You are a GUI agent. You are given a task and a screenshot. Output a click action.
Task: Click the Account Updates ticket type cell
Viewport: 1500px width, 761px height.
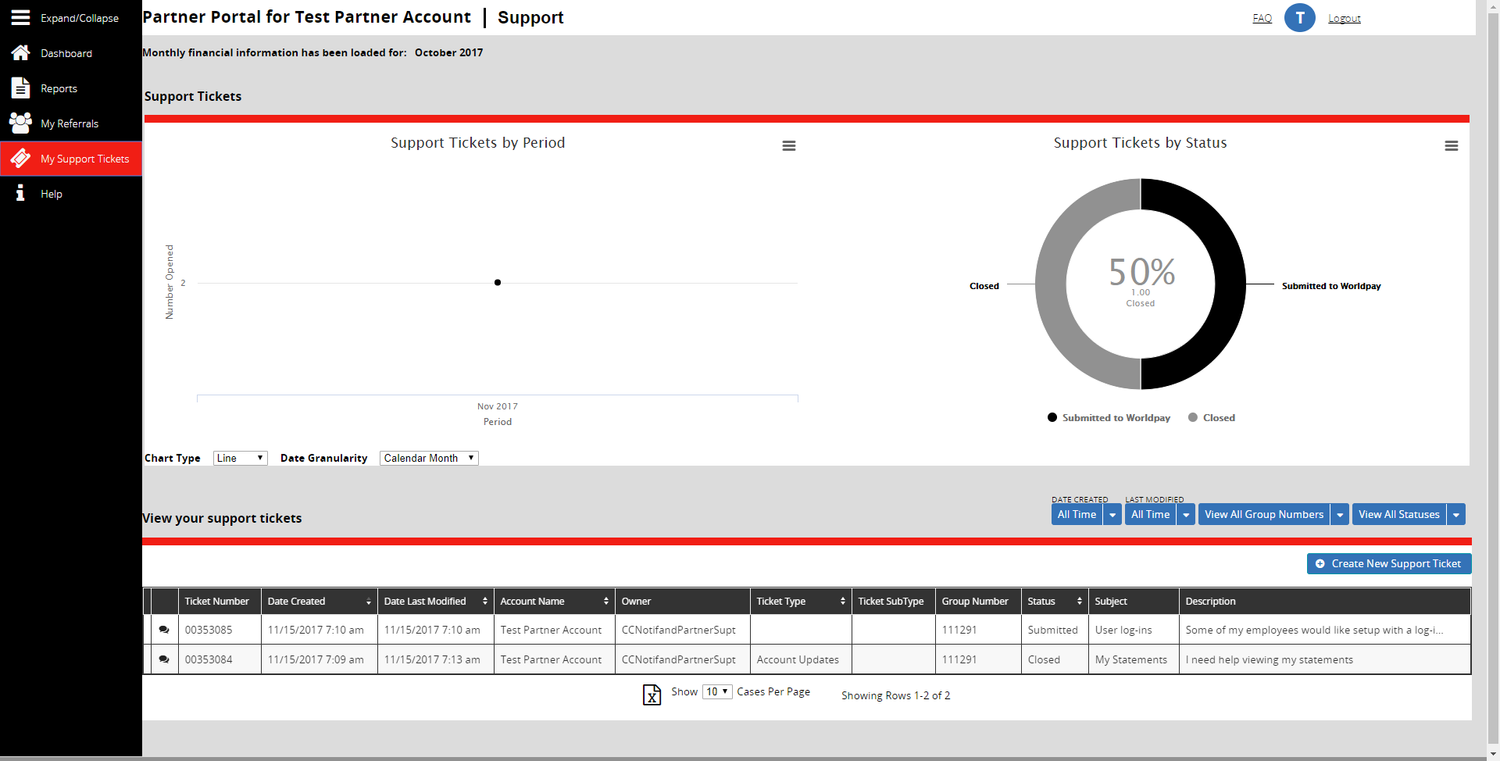tap(801, 659)
